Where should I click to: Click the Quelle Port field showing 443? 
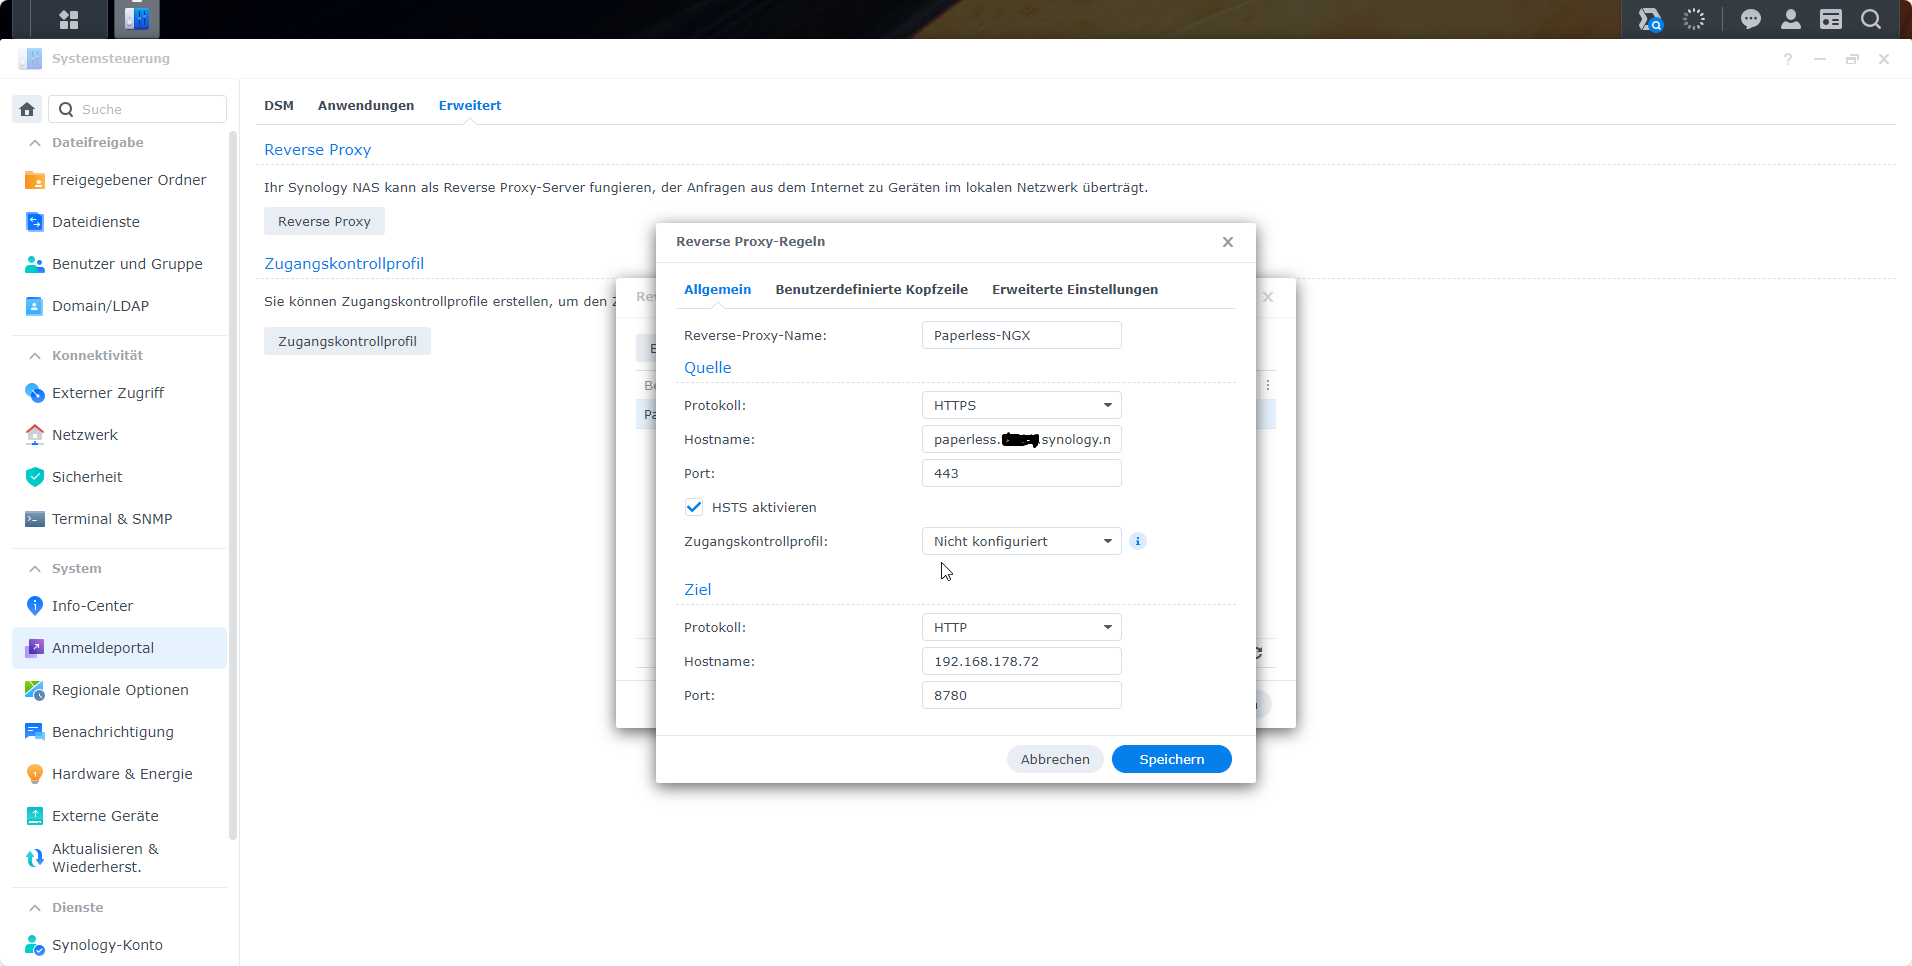coord(1021,473)
